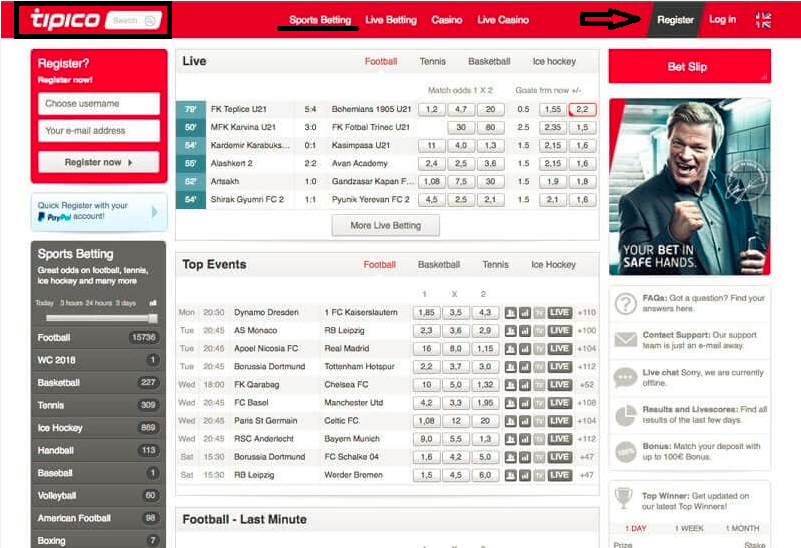
Task: Click the More Live Betting button
Action: point(386,225)
